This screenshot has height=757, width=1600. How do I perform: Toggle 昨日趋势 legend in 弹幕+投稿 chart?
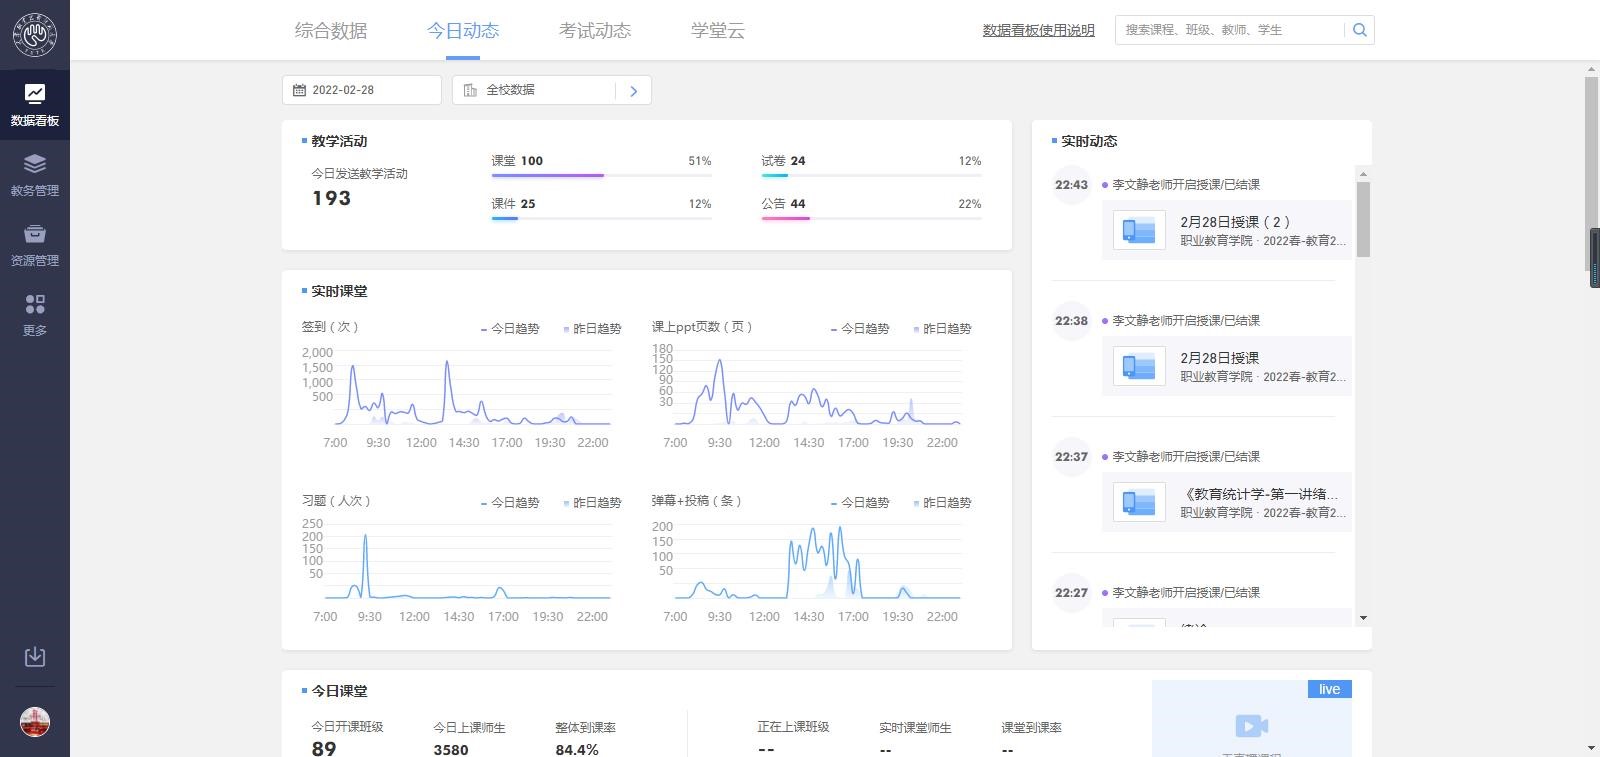(941, 503)
